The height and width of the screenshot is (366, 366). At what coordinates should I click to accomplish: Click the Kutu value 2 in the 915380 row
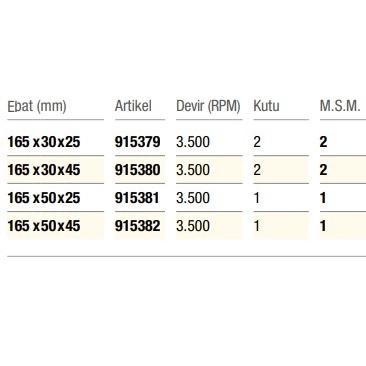pos(257,170)
